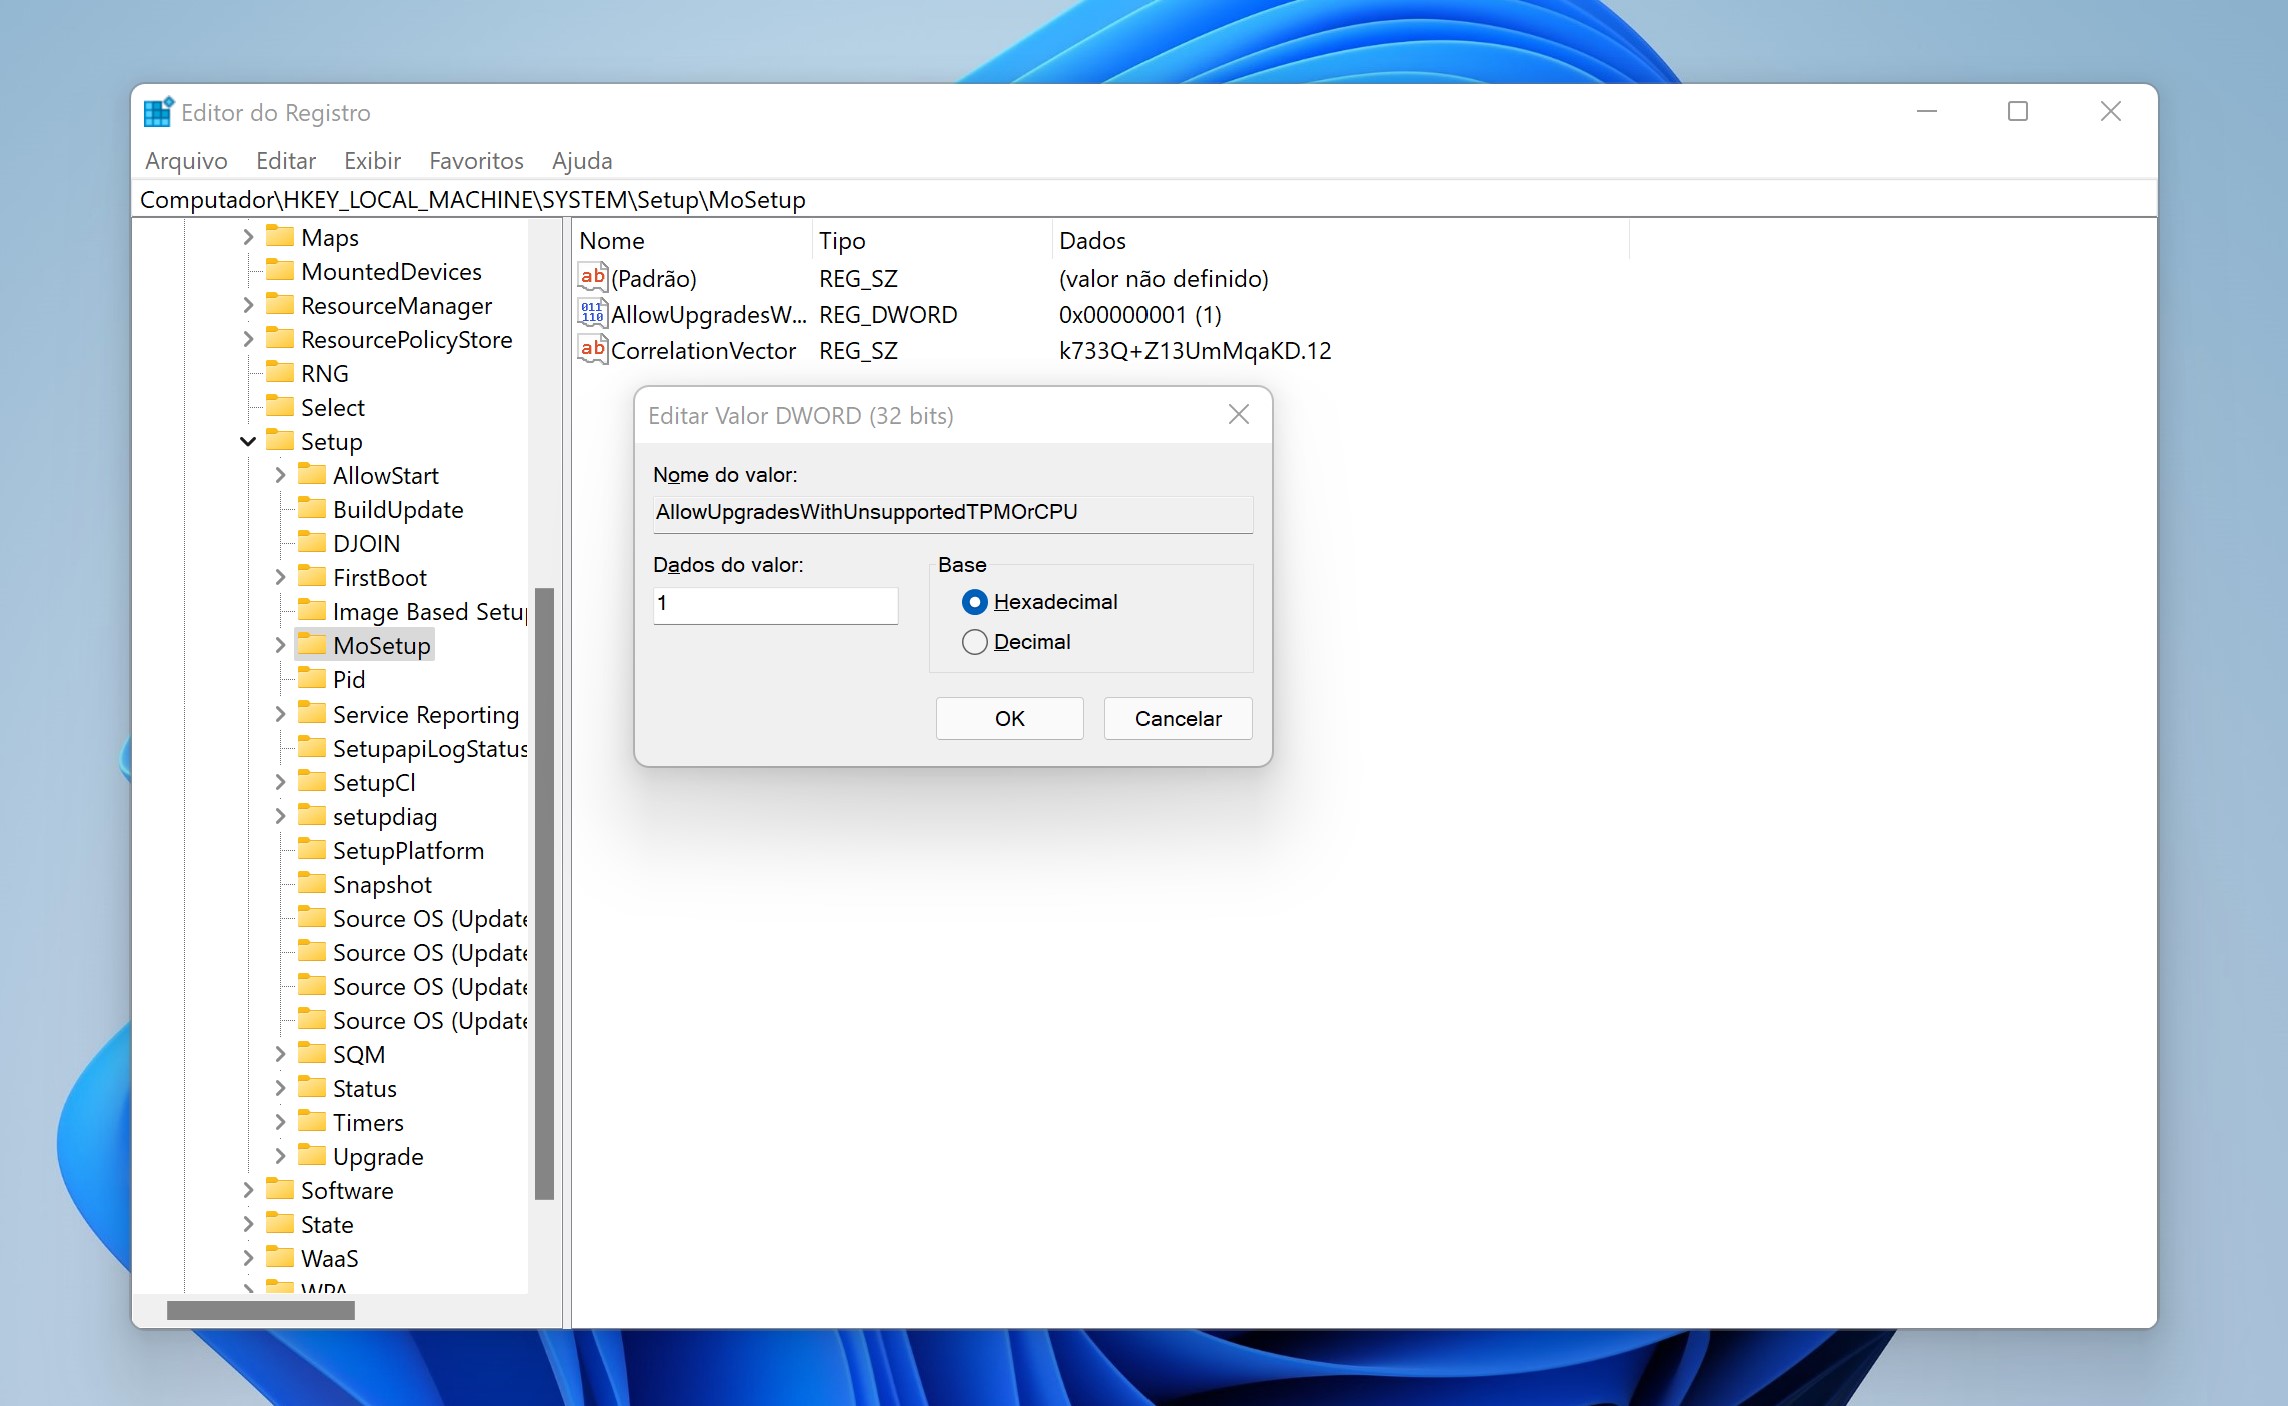Viewport: 2288px width, 1406px height.
Task: Click the value data input field
Action: pyautogui.click(x=775, y=605)
